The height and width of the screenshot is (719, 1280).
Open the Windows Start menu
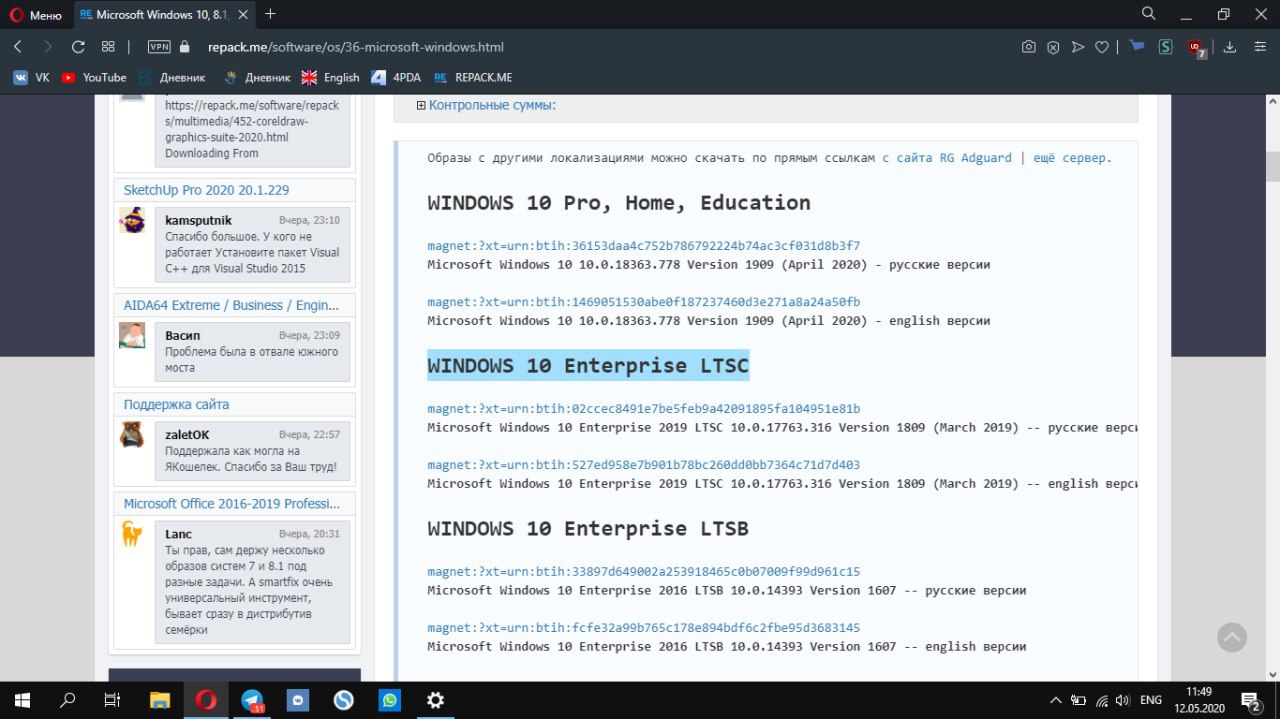(20, 700)
